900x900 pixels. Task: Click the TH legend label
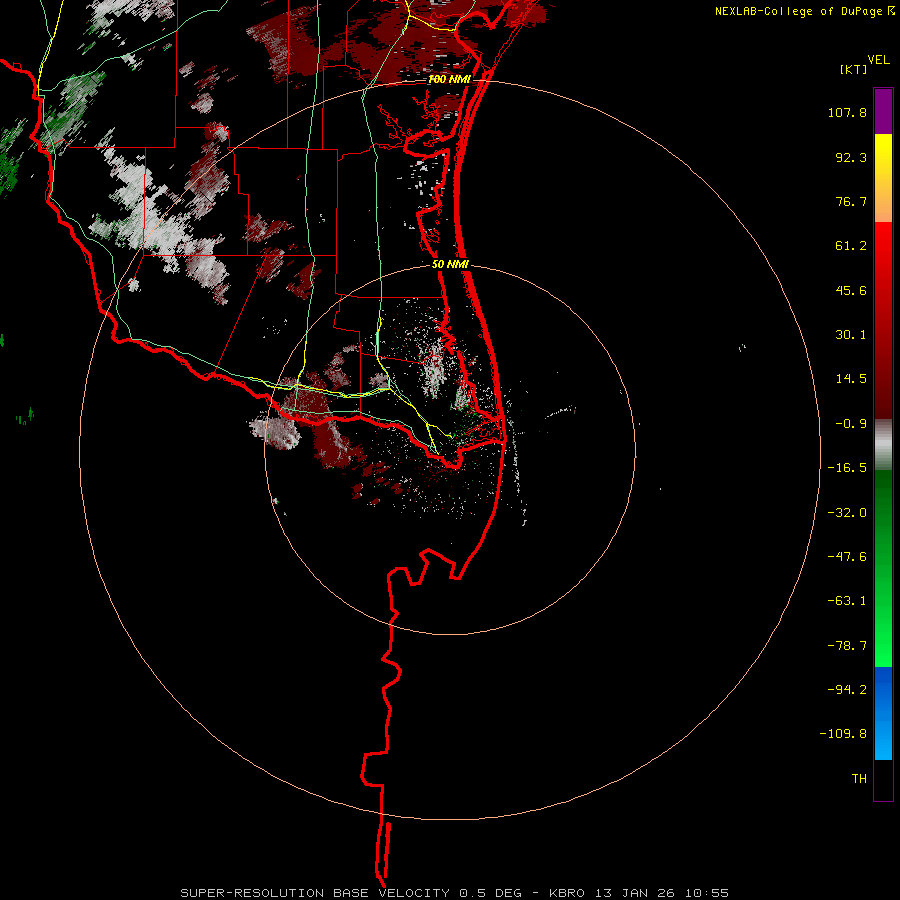[x=859, y=778]
